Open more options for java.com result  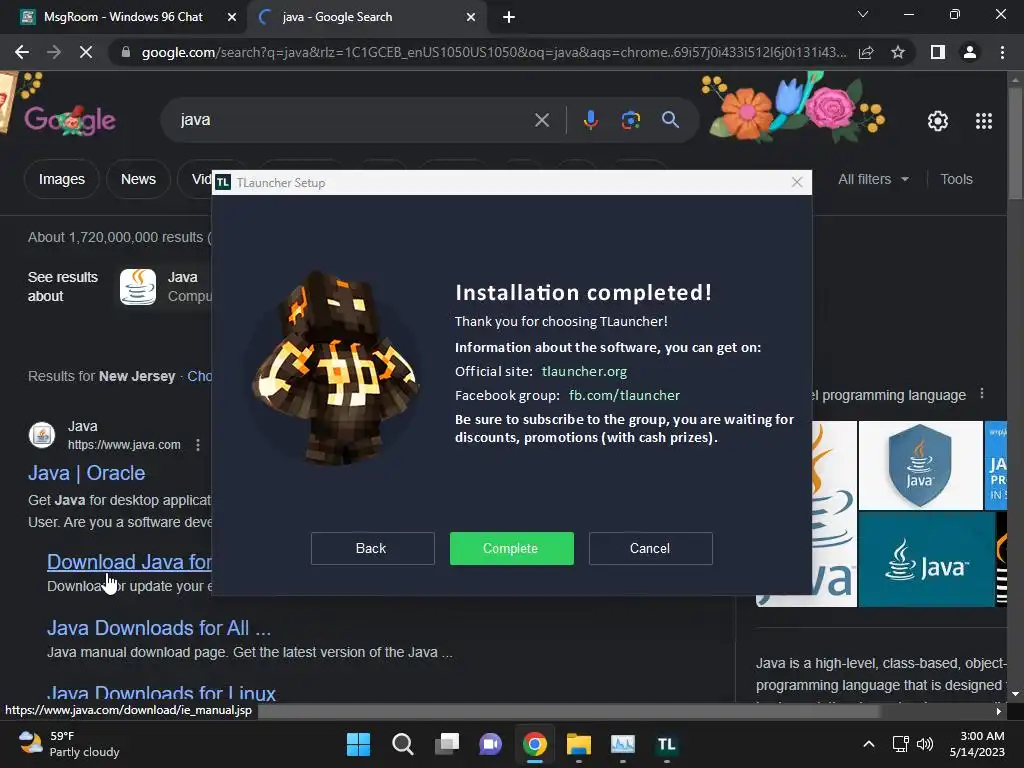coord(198,445)
